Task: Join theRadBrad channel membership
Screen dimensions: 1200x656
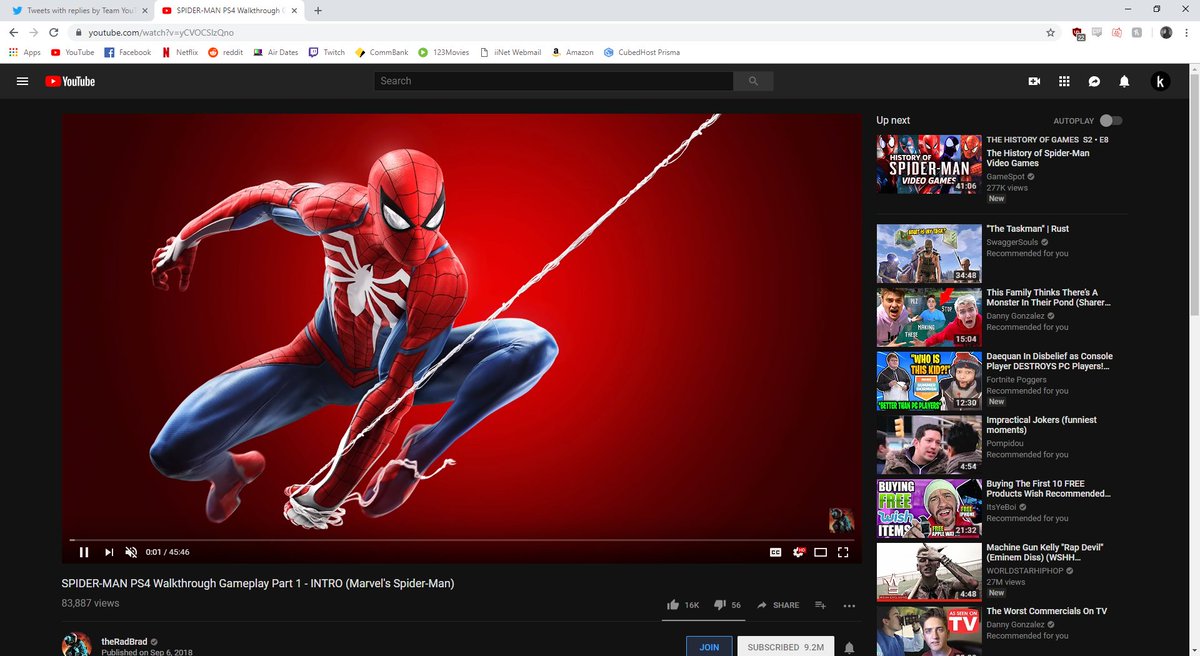Action: pos(709,646)
